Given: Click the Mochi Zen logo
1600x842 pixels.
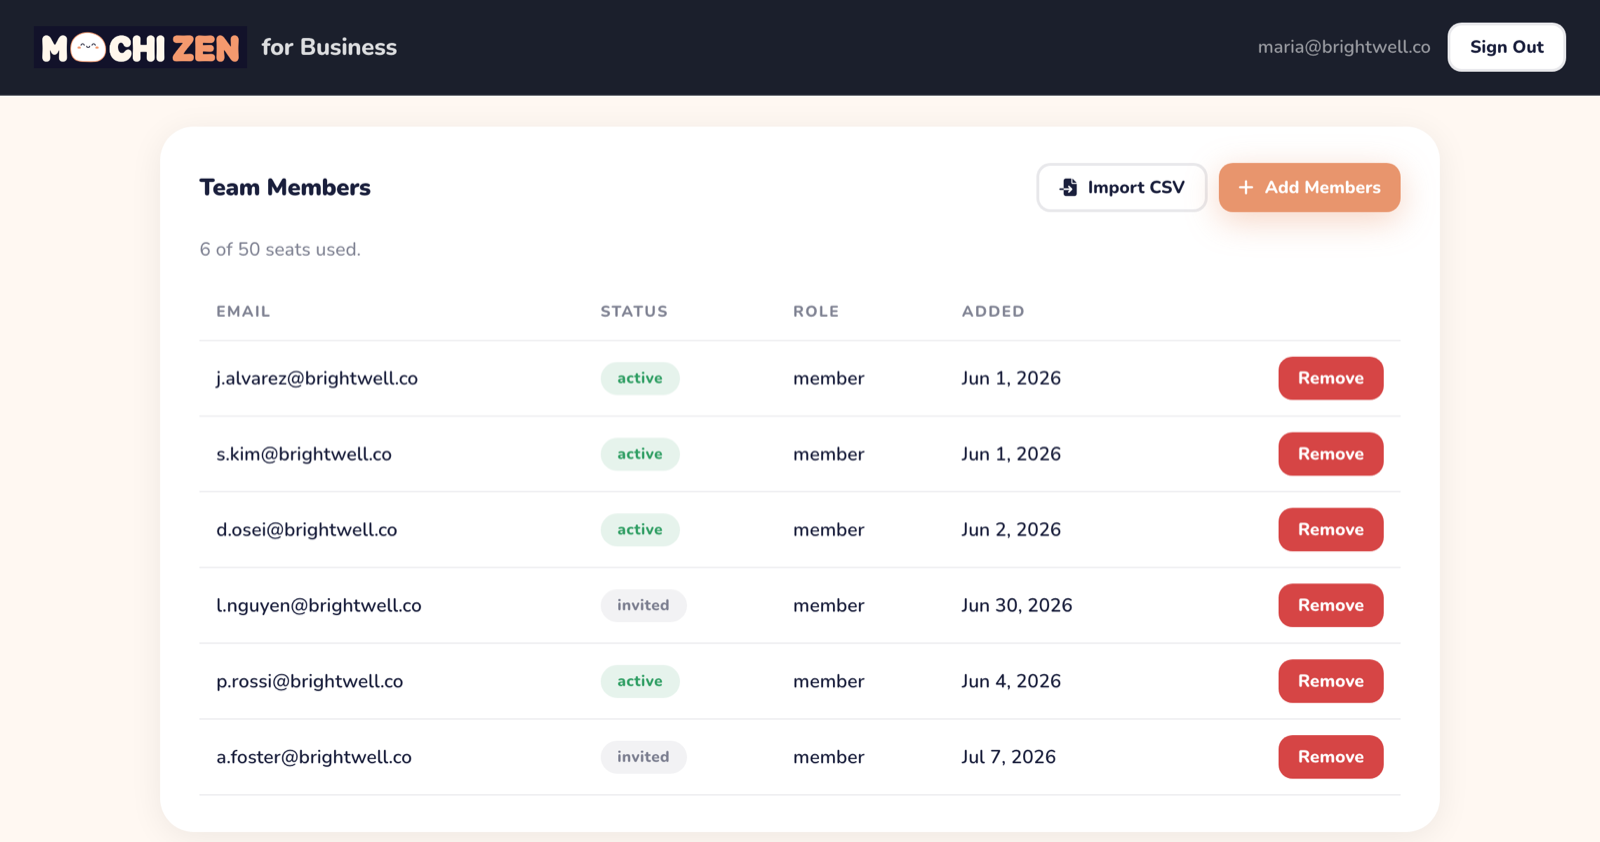Looking at the screenshot, I should point(140,47).
